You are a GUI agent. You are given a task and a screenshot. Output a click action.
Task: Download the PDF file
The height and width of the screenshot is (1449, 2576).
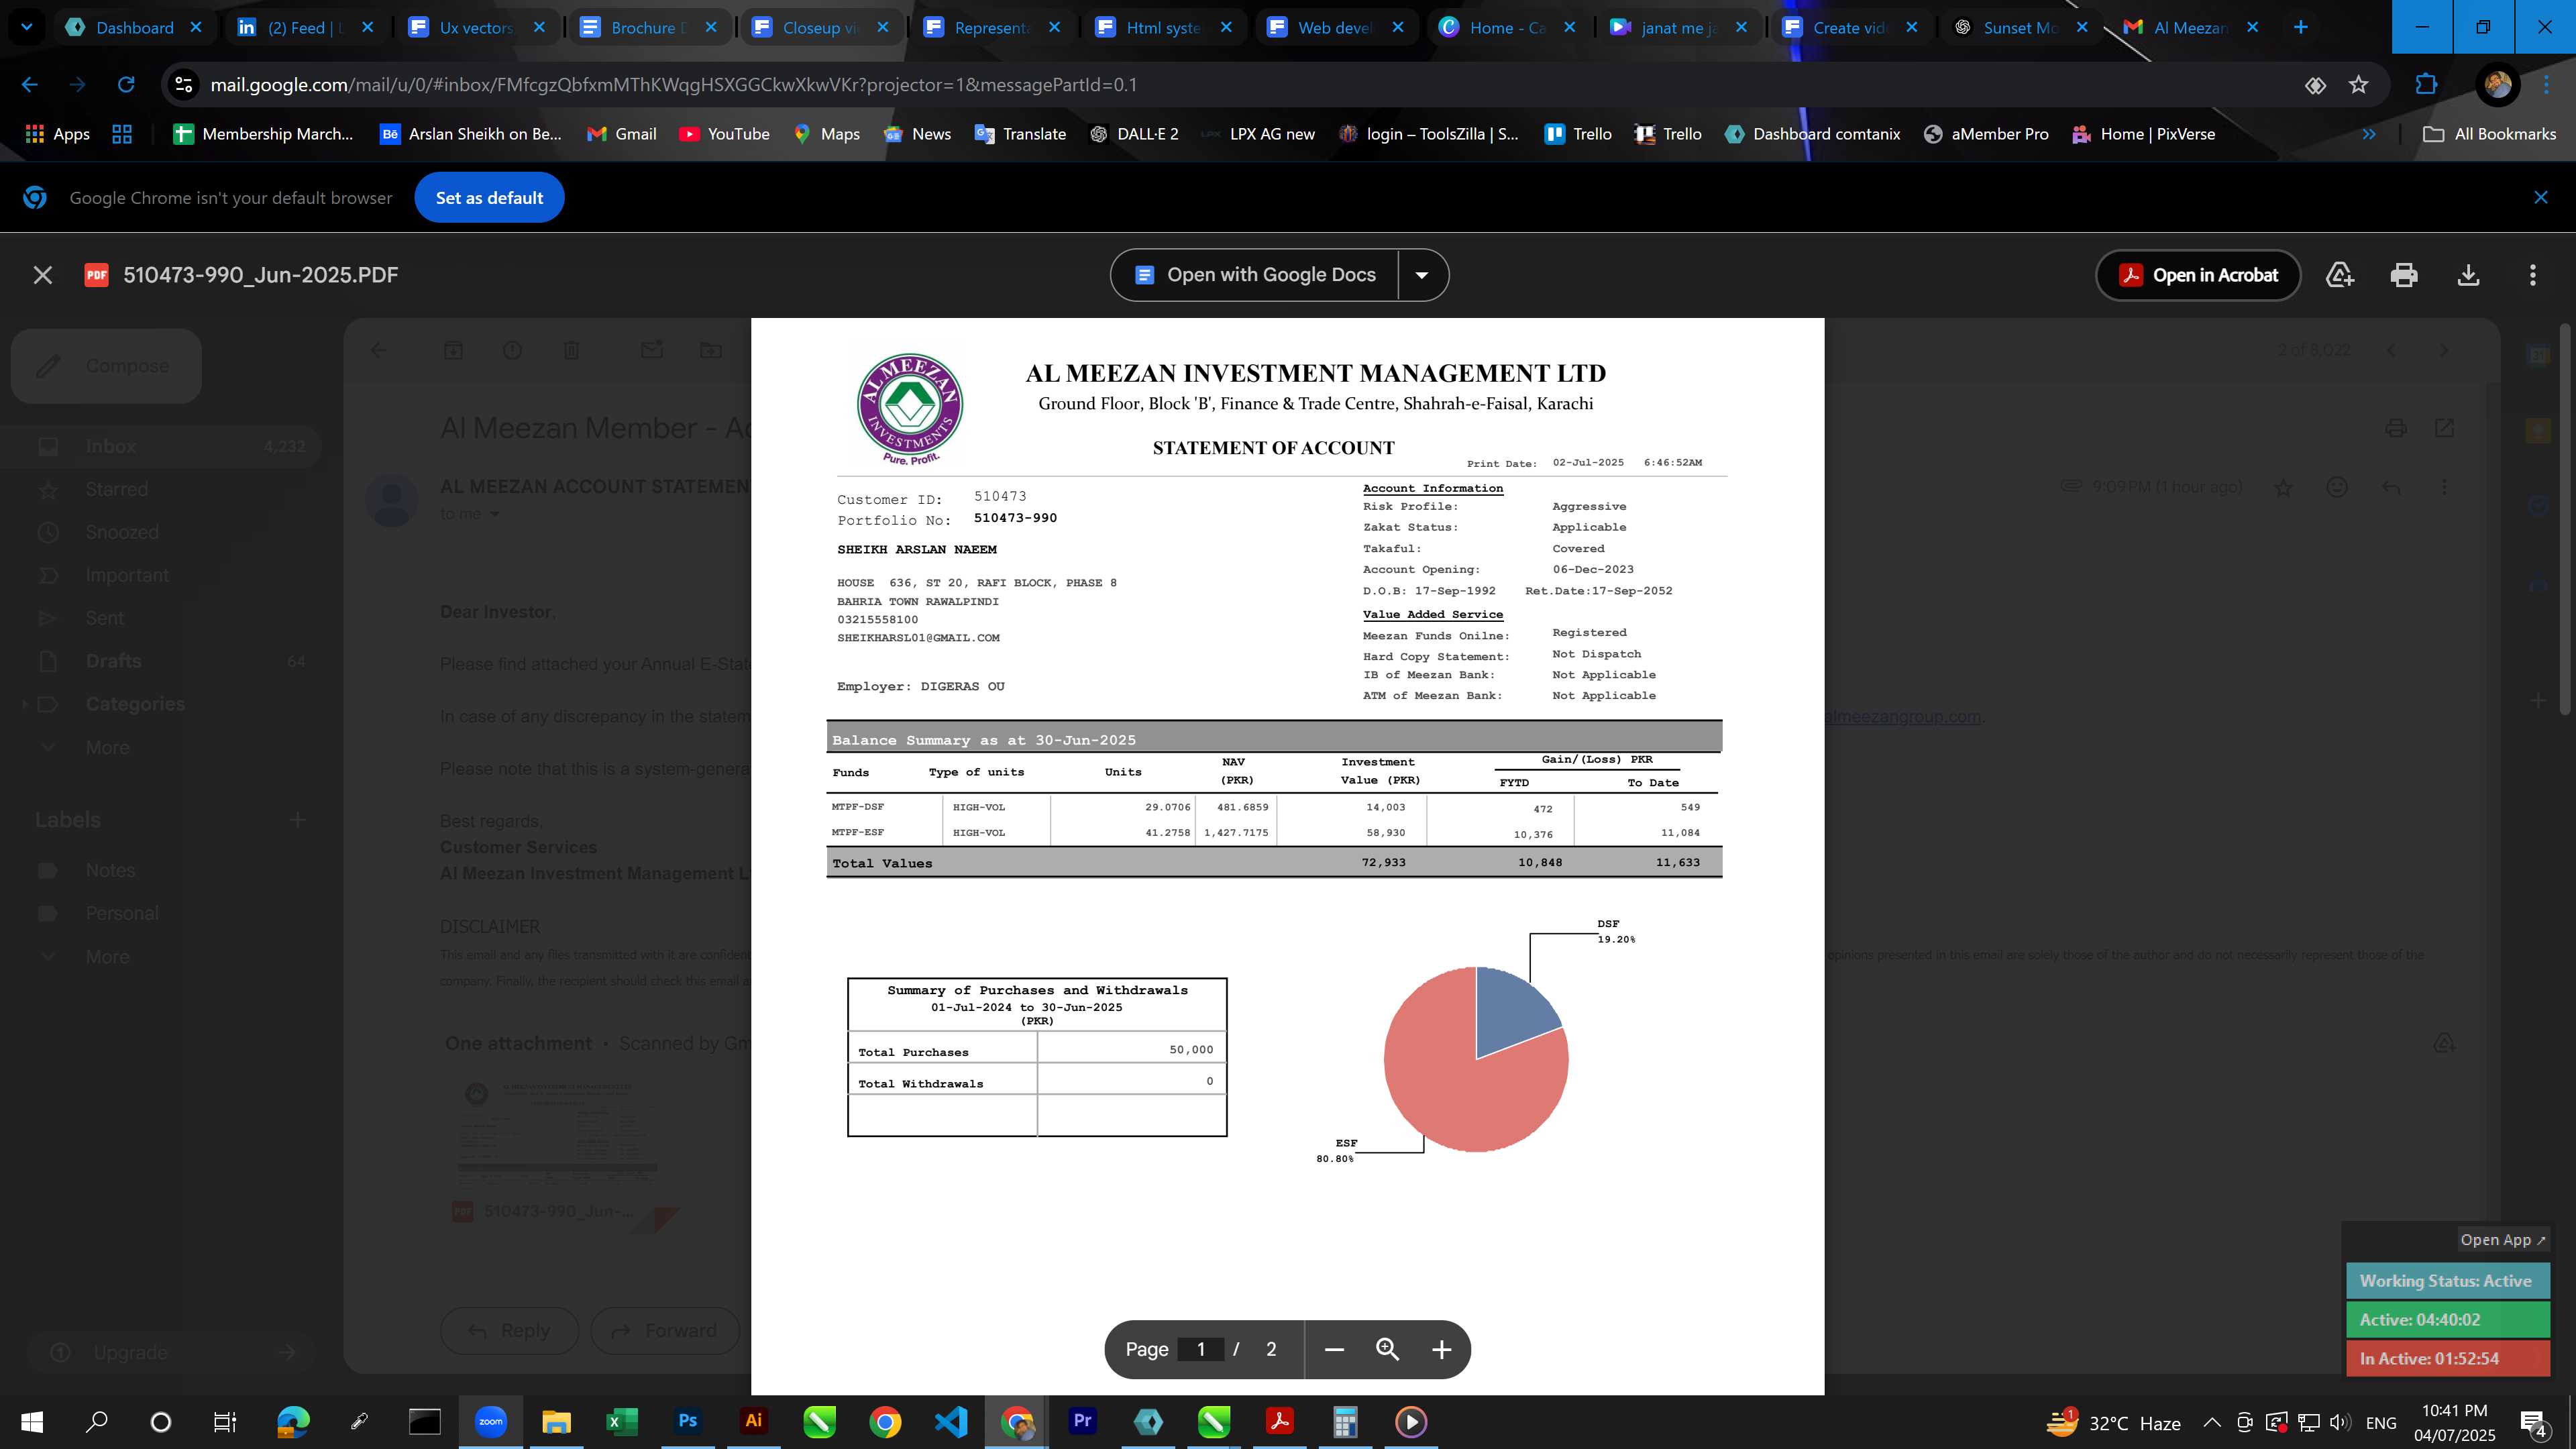pyautogui.click(x=2468, y=275)
